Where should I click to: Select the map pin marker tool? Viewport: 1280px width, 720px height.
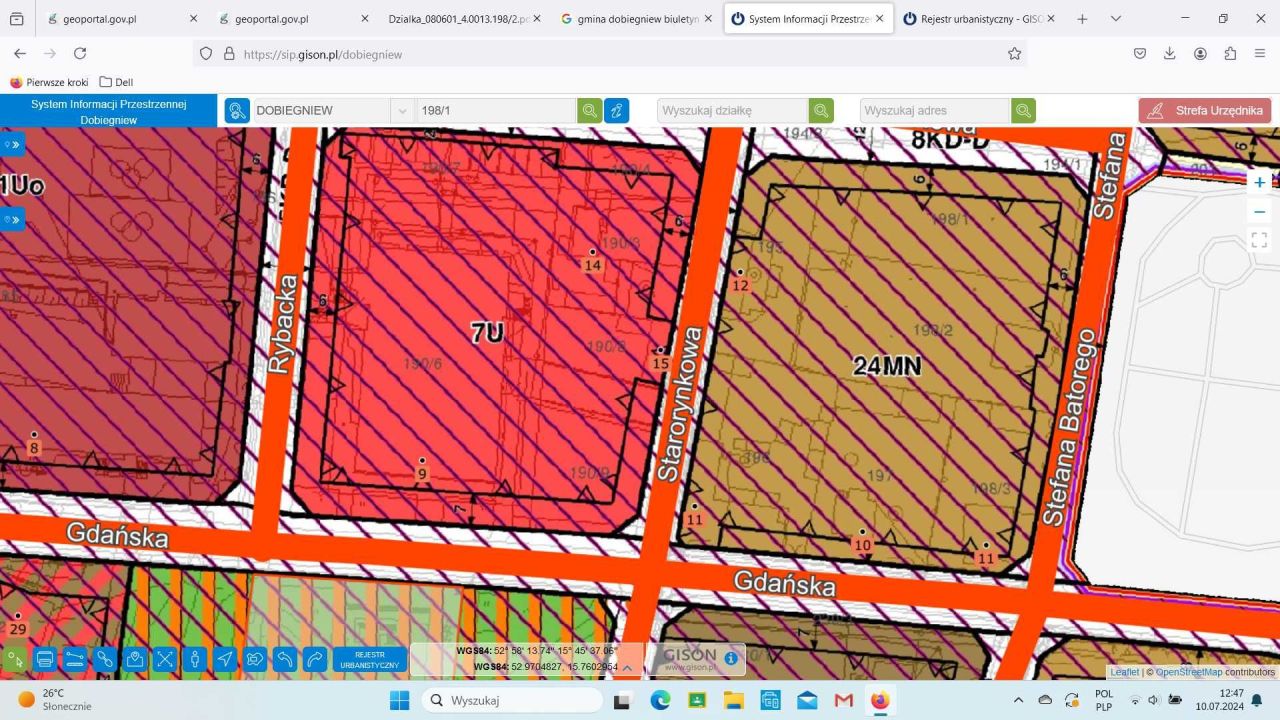point(135,659)
